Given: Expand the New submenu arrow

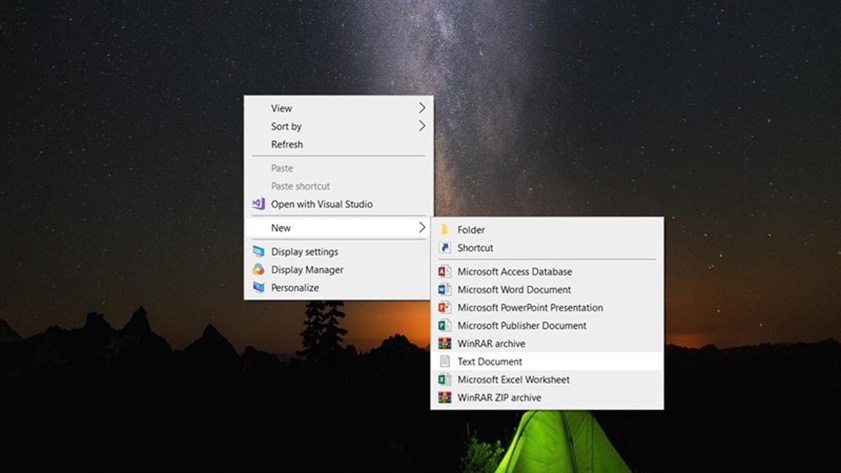Looking at the screenshot, I should (422, 228).
